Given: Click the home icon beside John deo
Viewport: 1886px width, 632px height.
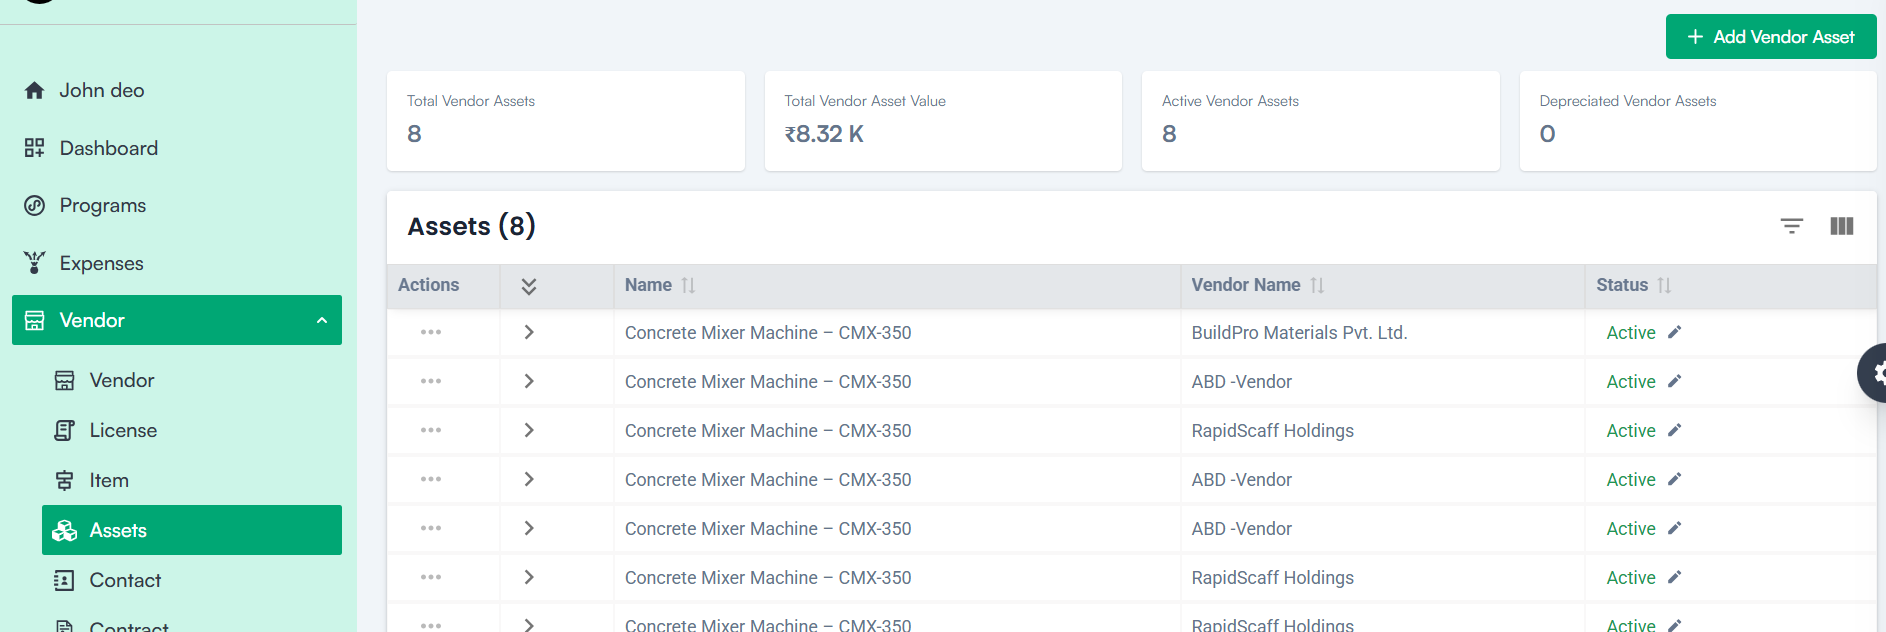Looking at the screenshot, I should (34, 91).
